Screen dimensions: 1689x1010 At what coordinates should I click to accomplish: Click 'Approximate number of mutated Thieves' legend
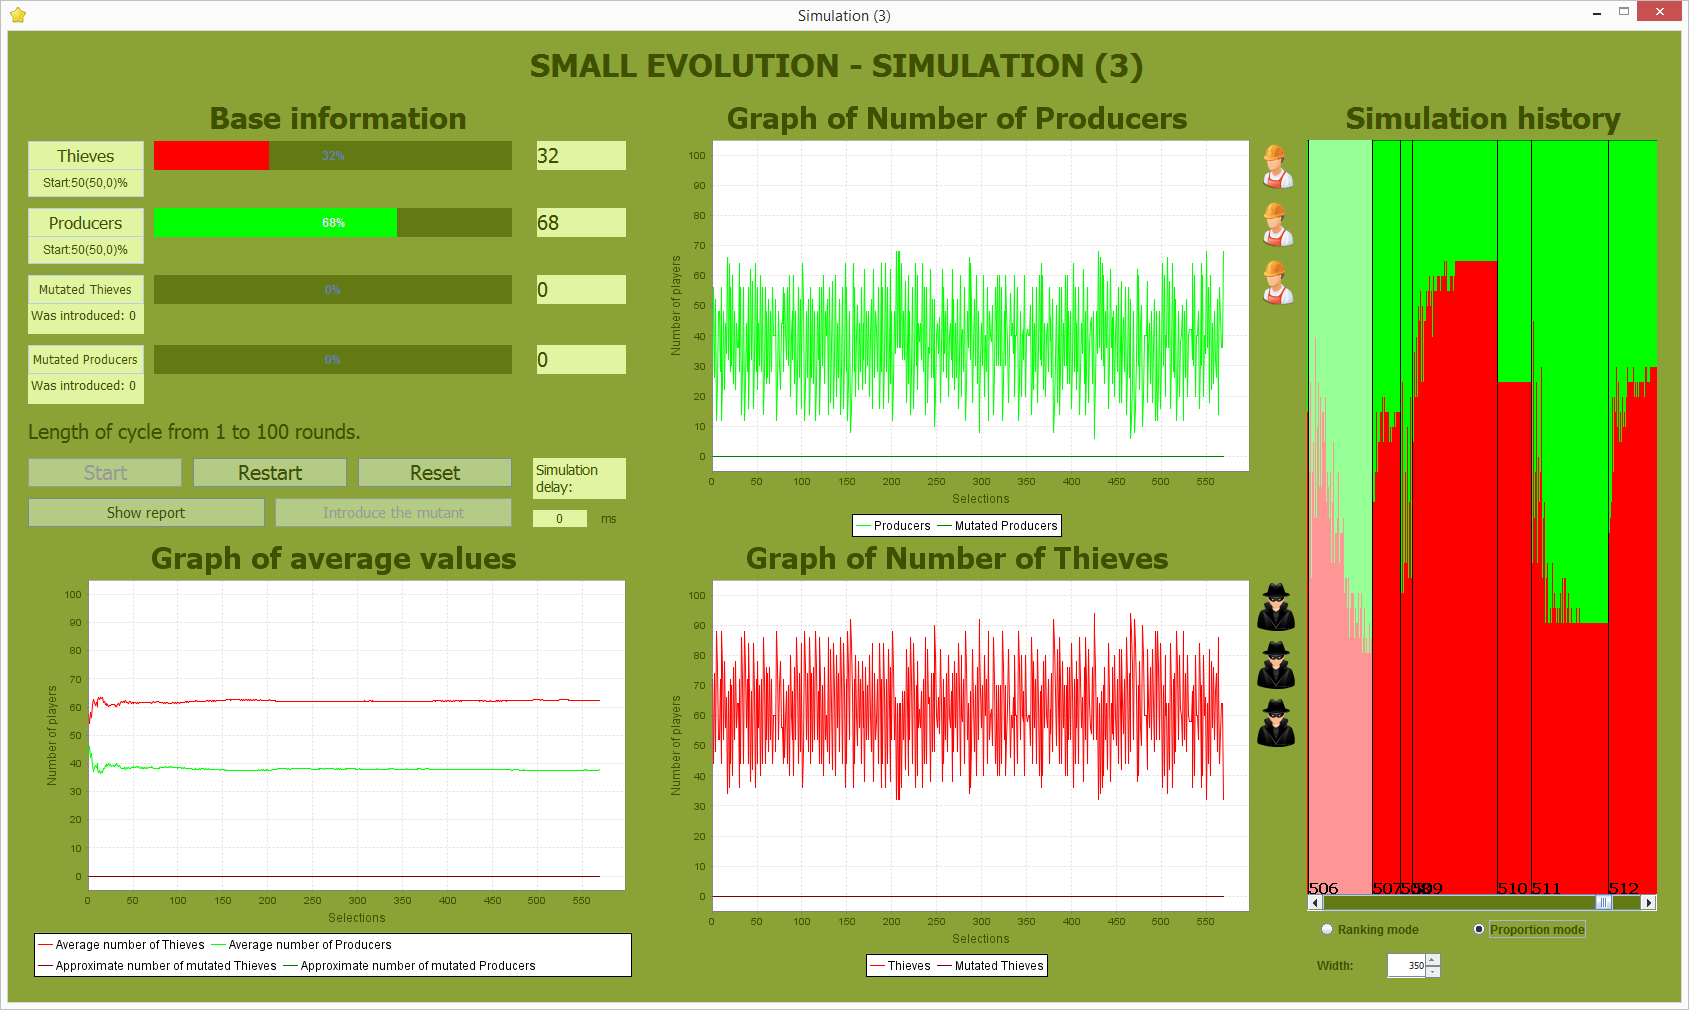click(157, 966)
